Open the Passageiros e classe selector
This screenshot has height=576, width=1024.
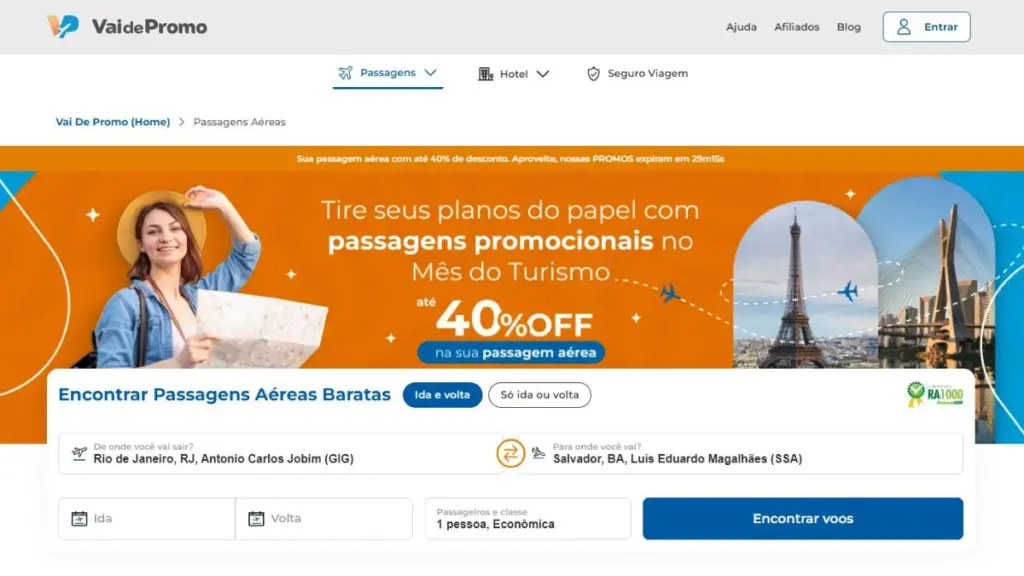[x=528, y=519]
